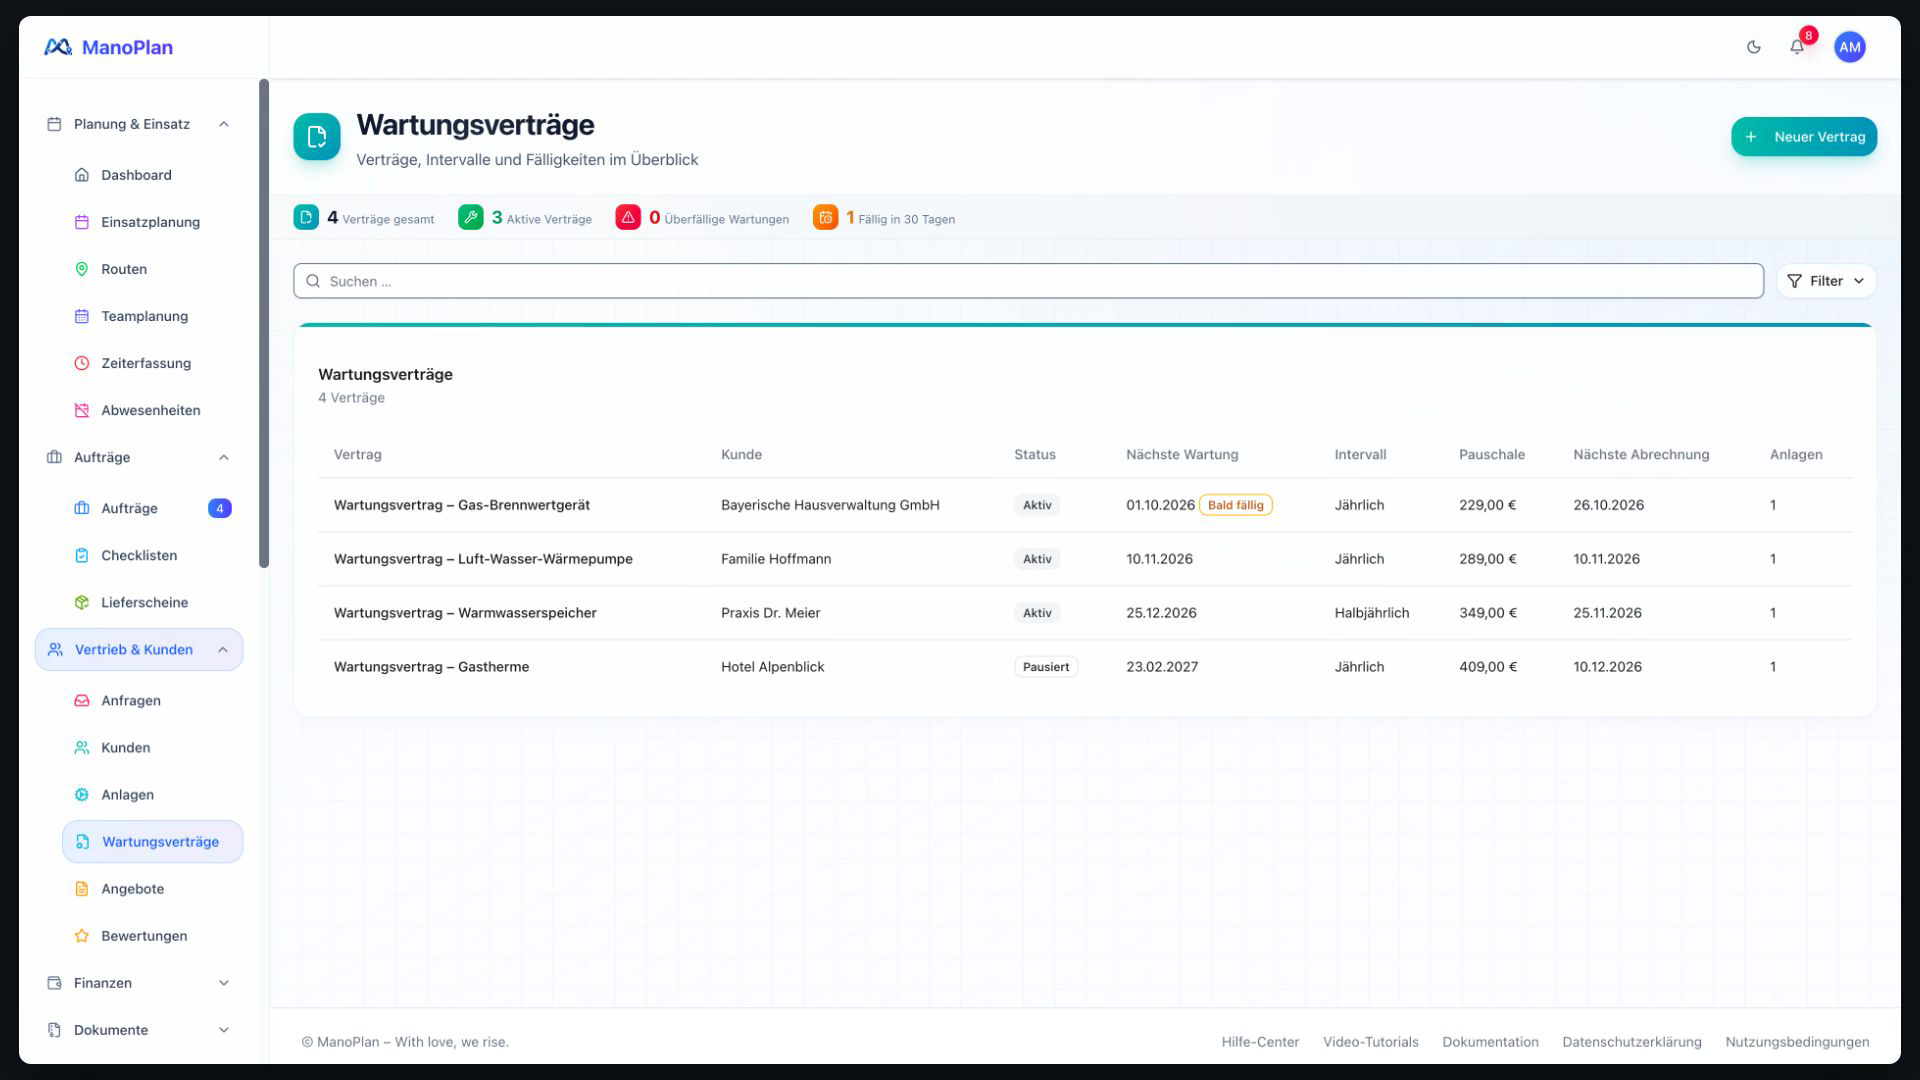Click the Einsatzplanung calendar icon

[x=82, y=222]
